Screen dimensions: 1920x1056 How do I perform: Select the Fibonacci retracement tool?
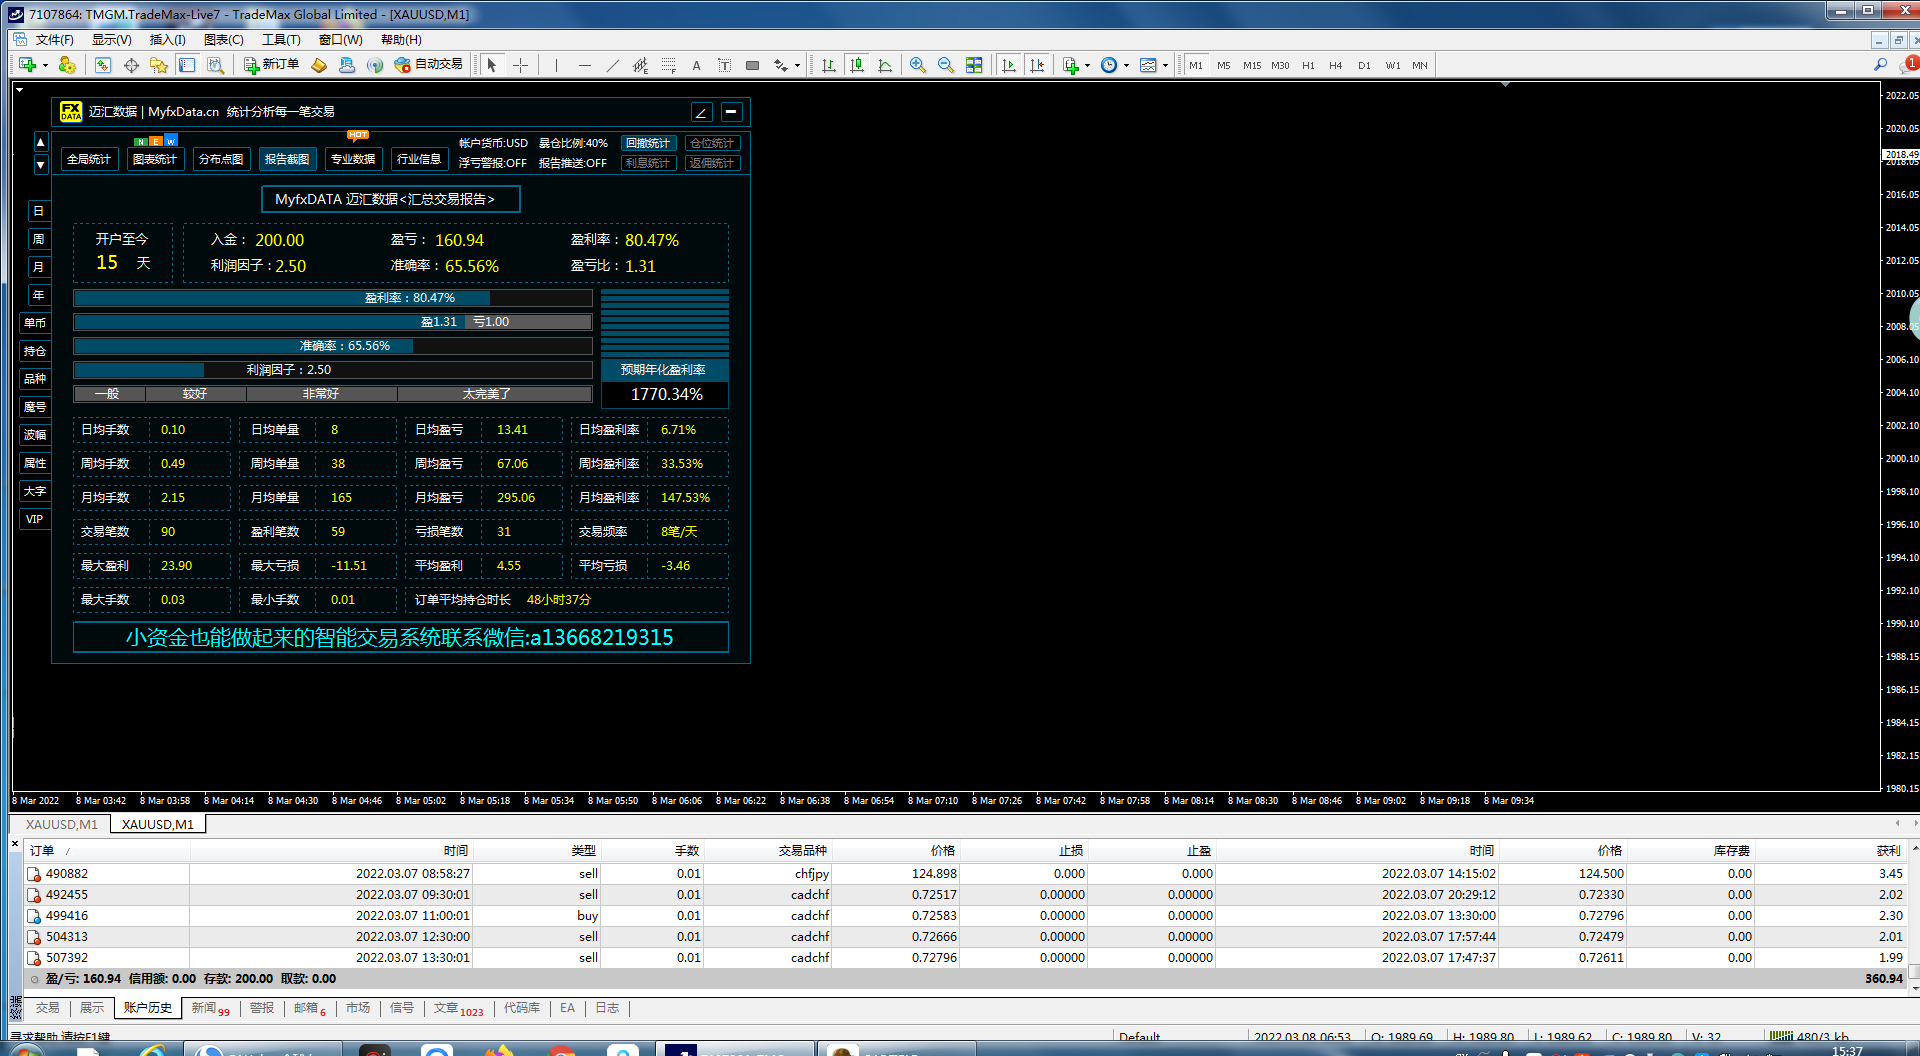[669, 65]
